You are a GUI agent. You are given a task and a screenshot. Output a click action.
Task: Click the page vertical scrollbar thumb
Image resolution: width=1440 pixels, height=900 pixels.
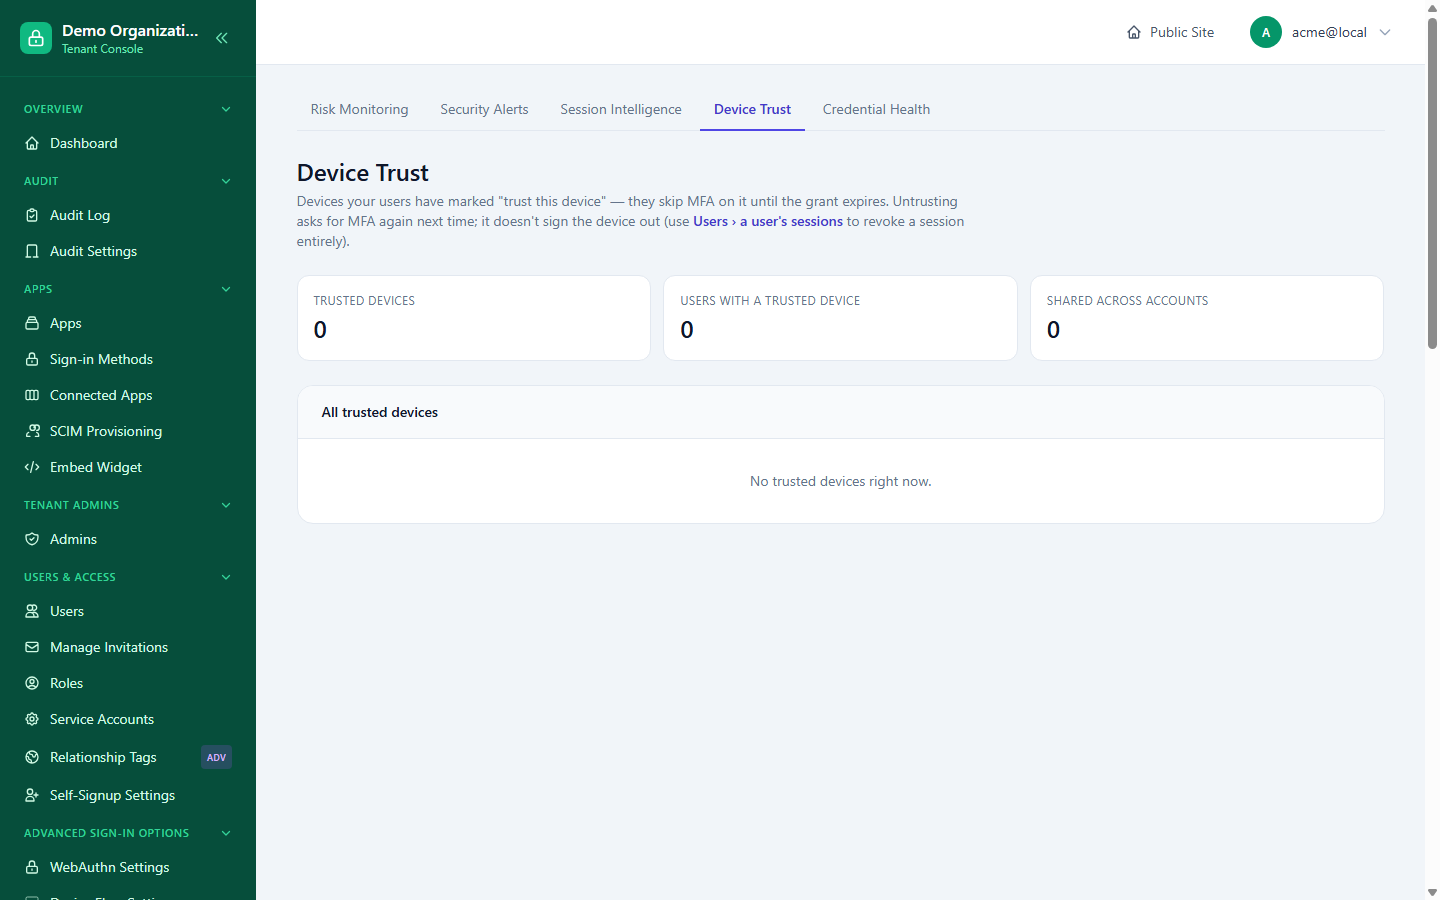pos(1432,182)
